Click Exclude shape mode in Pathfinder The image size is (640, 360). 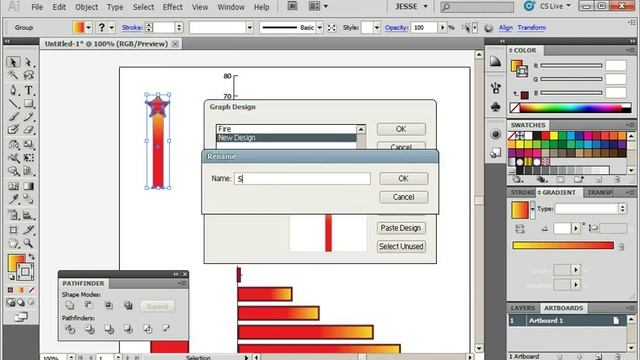coord(128,305)
